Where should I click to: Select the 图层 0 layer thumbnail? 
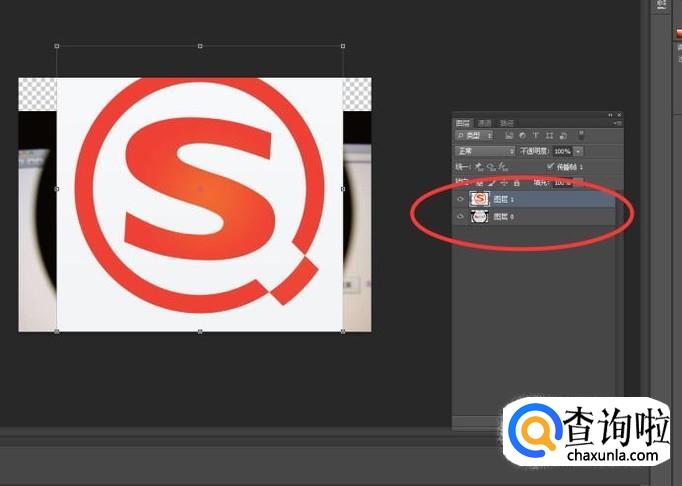coord(479,216)
